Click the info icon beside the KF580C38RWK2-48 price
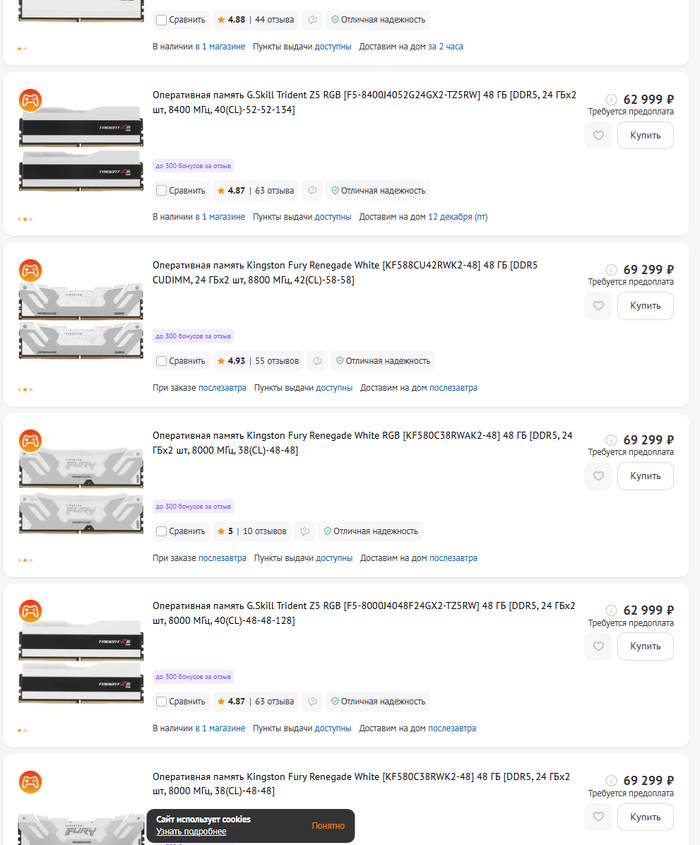Image resolution: width=700 pixels, height=845 pixels. (x=611, y=780)
